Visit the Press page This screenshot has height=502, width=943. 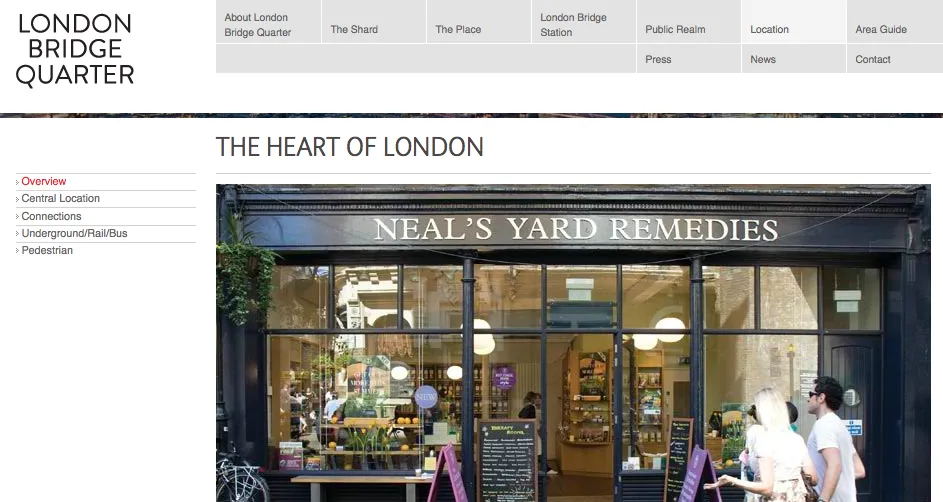[x=689, y=59]
